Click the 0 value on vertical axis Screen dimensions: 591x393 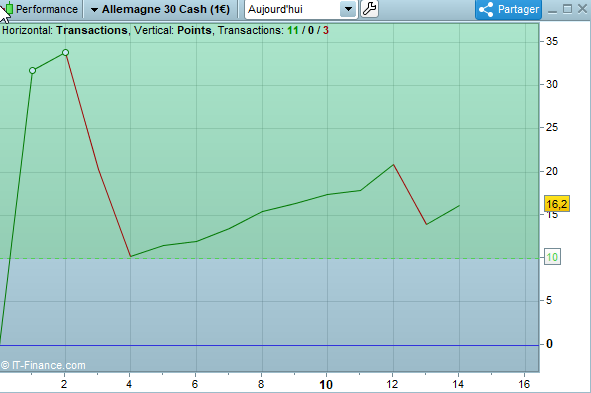(549, 344)
